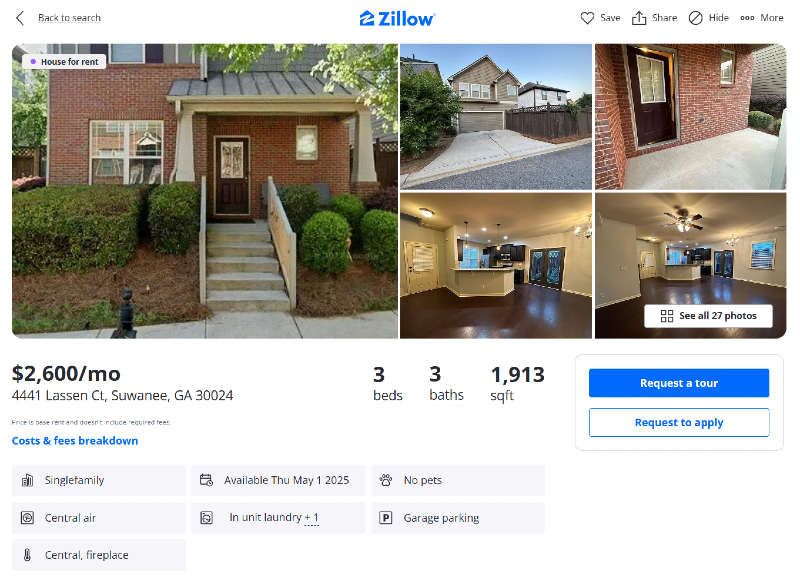Click Request to apply button
Viewport: 800px width, 577px height.
tap(679, 422)
